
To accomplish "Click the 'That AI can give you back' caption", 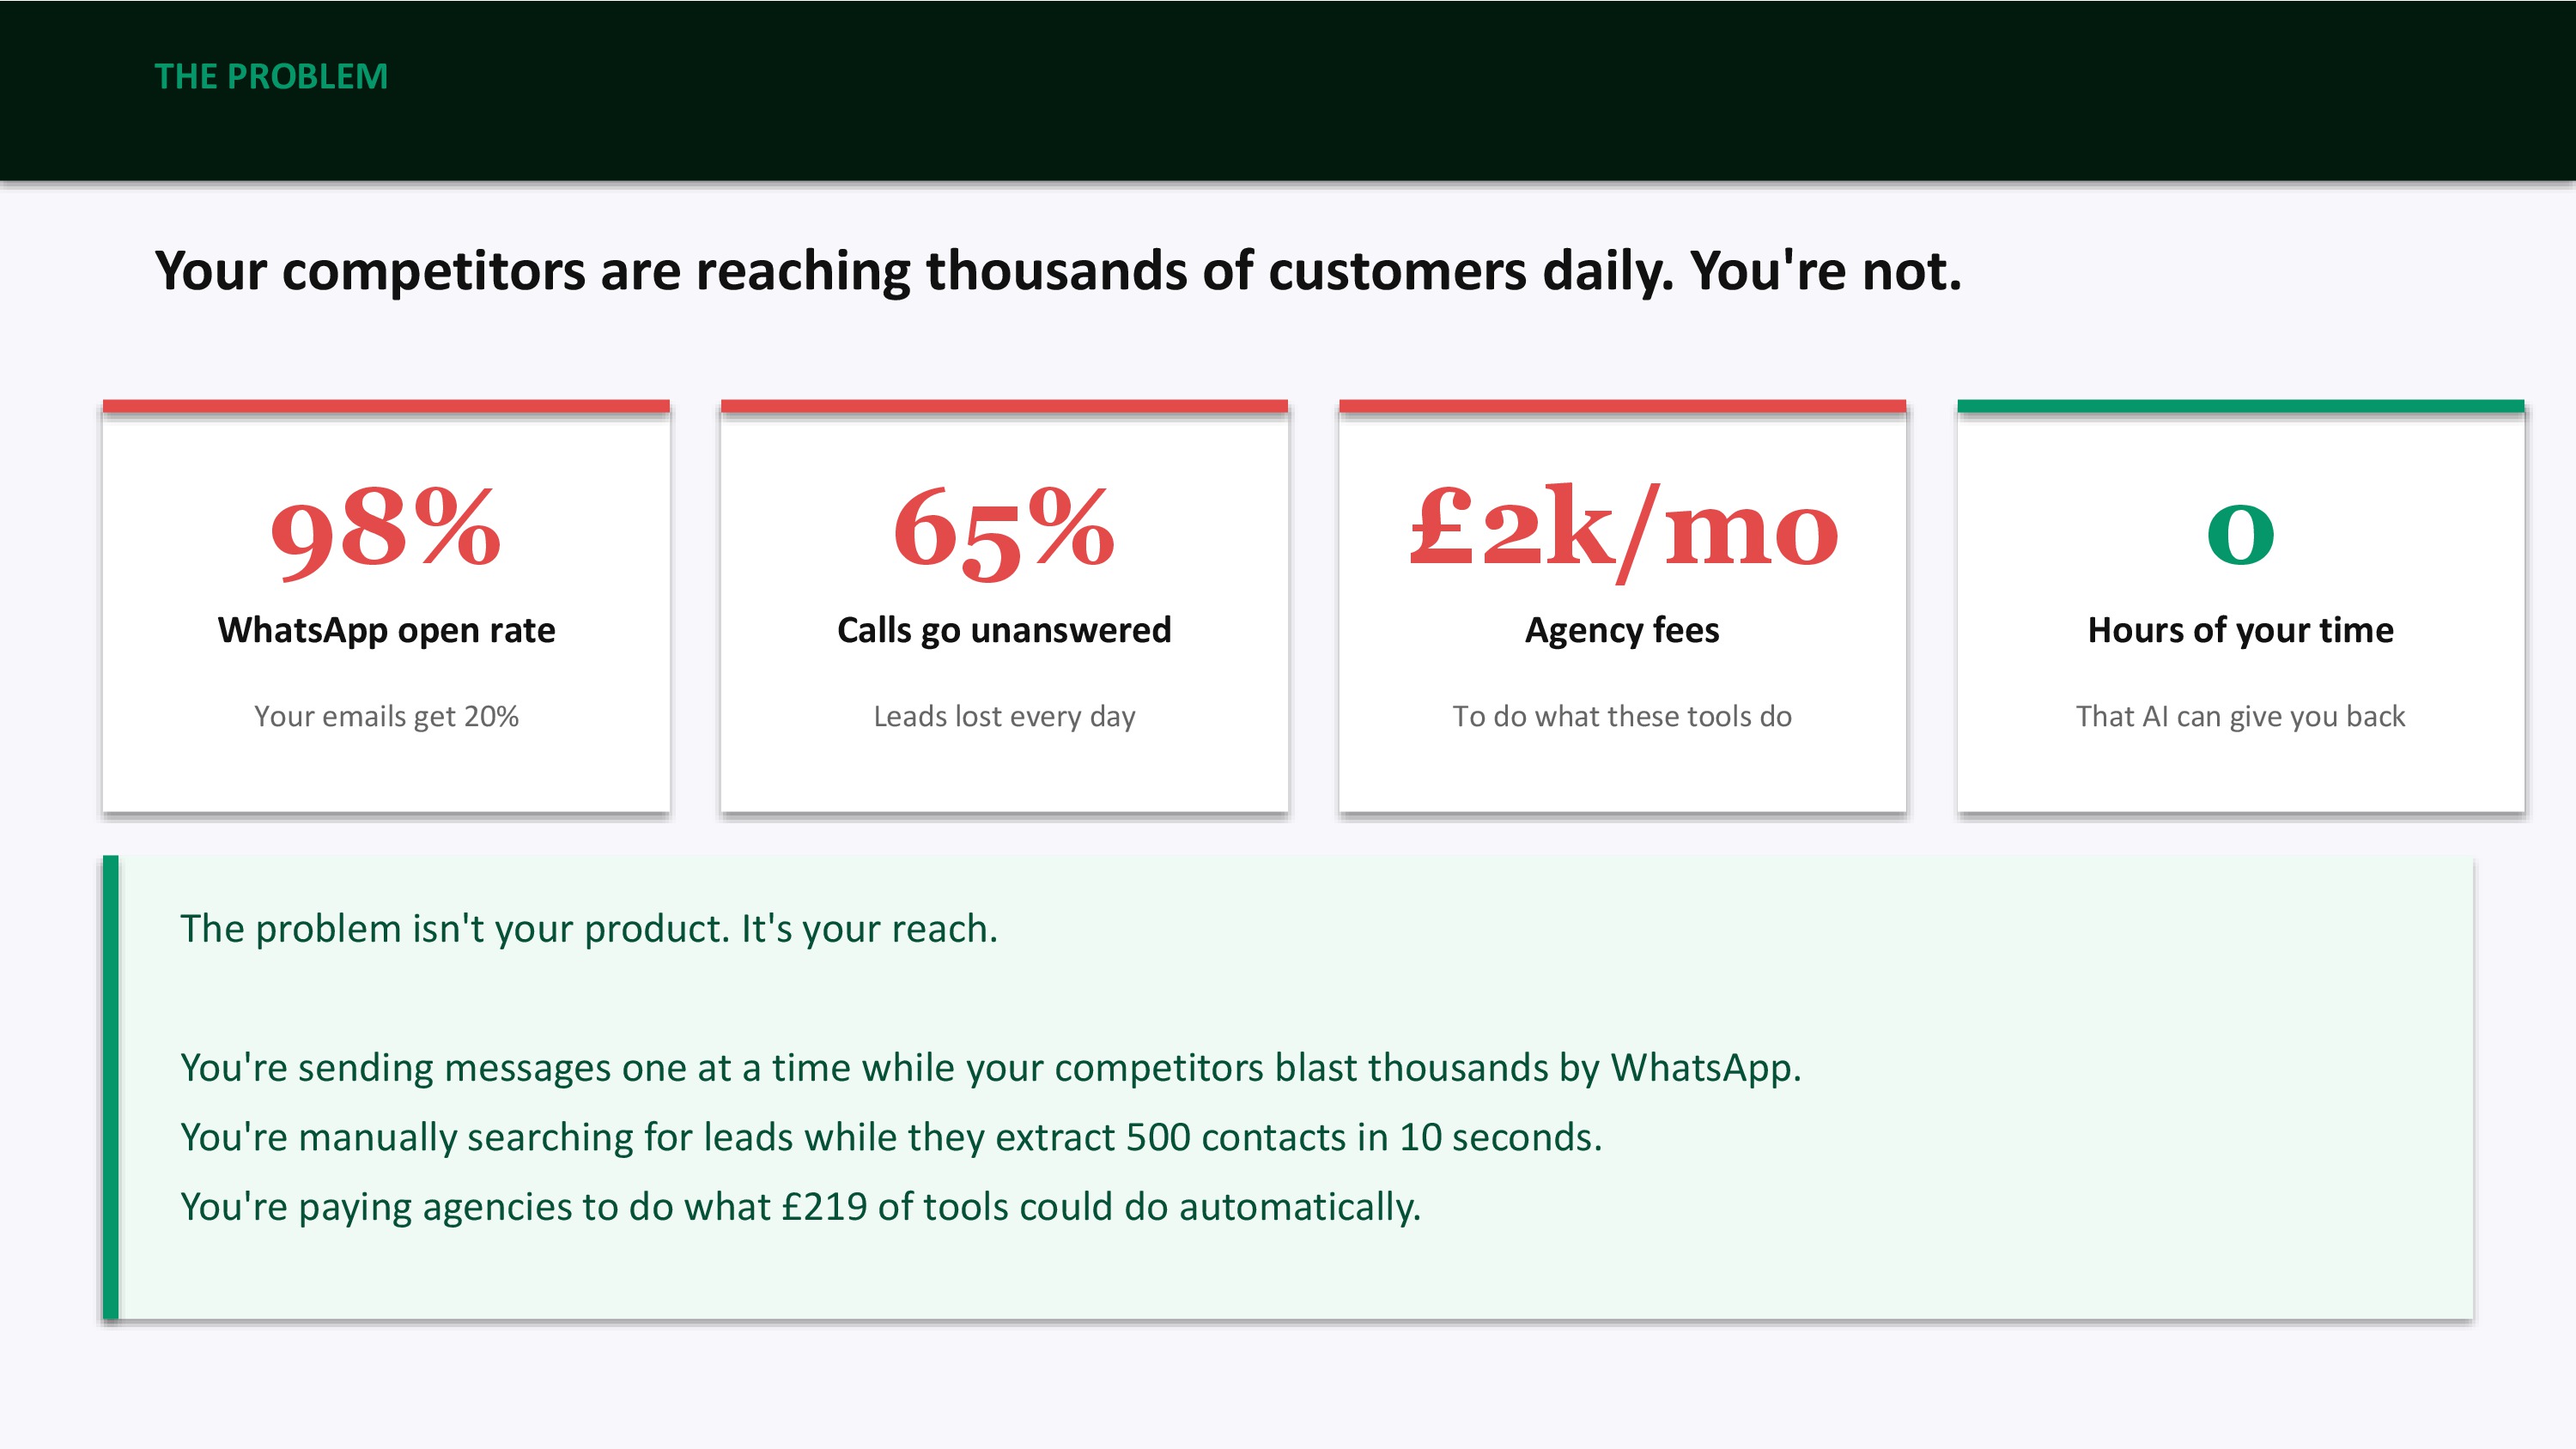I will pyautogui.click(x=2240, y=716).
